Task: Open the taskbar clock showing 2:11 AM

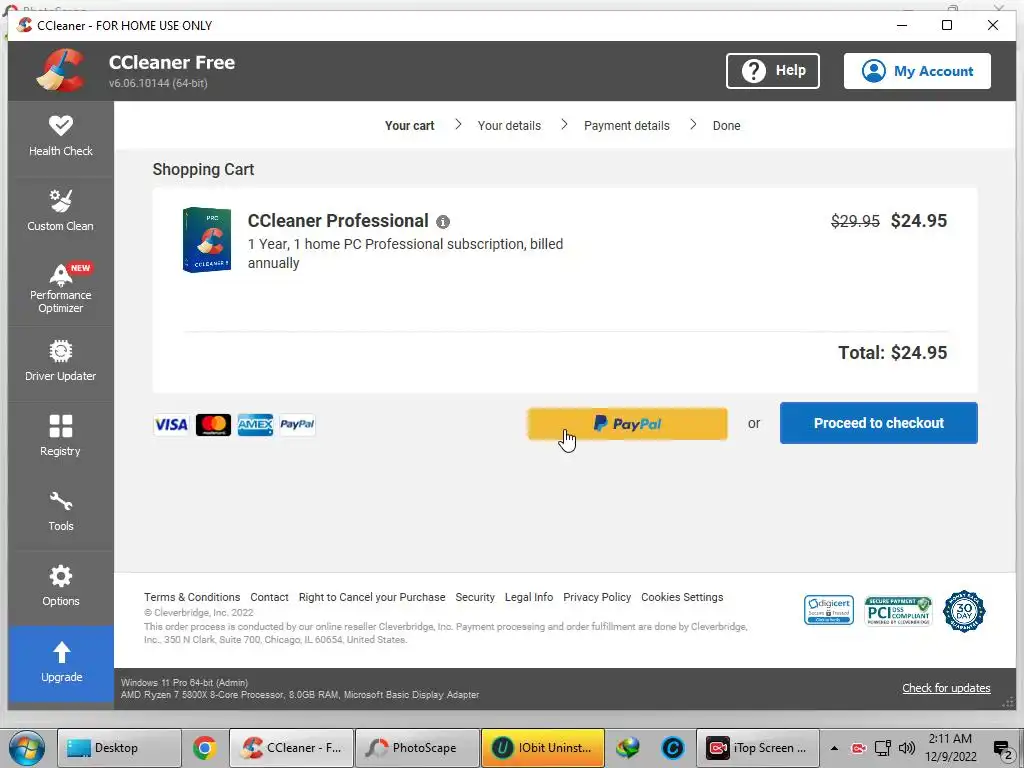Action: [x=950, y=748]
